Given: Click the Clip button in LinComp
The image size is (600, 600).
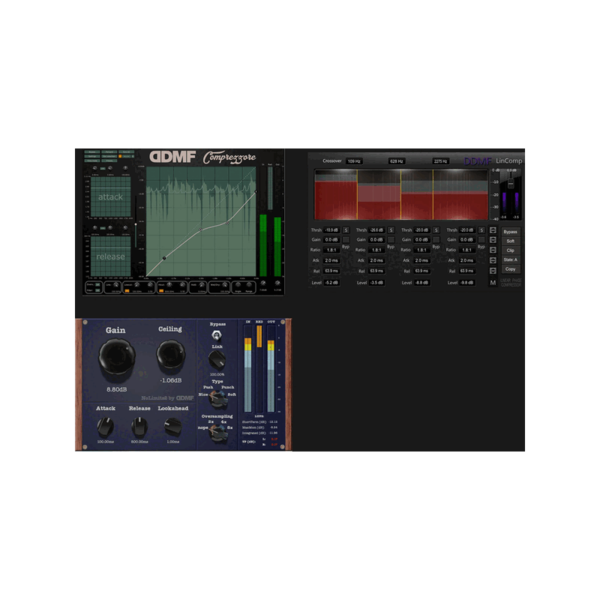Looking at the screenshot, I should click(510, 250).
